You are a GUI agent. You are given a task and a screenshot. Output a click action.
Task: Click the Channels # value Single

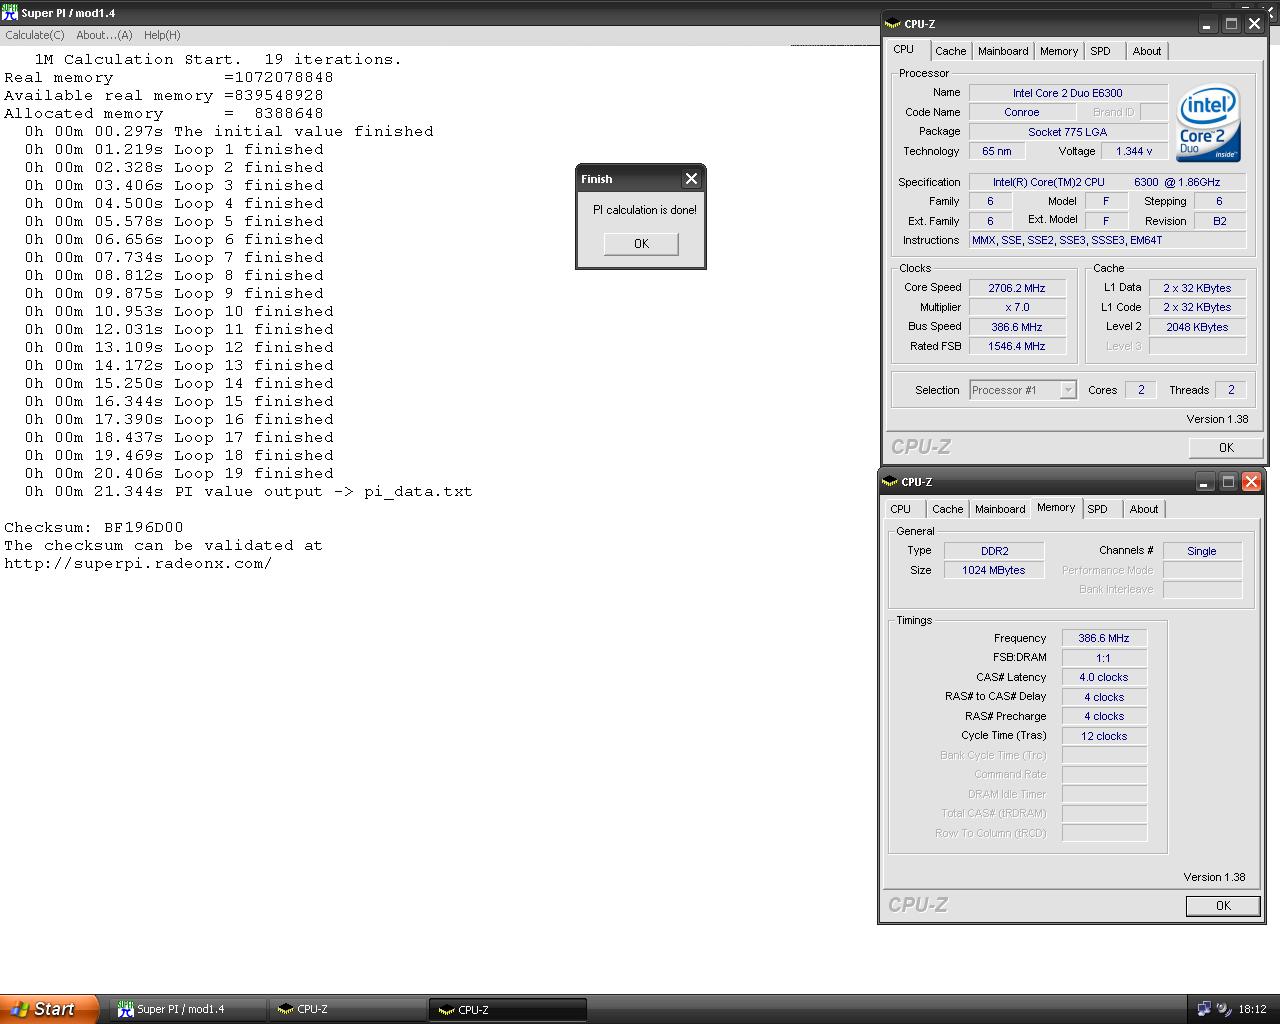(x=1202, y=551)
